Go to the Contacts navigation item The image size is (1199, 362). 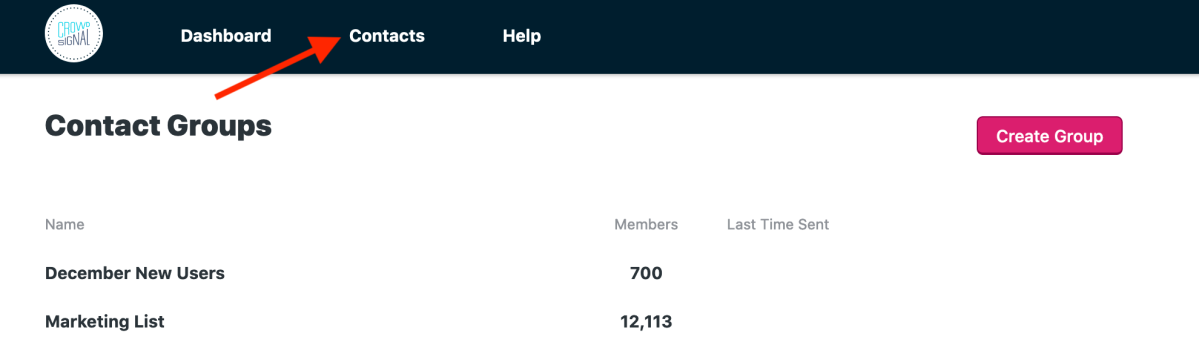coord(387,36)
